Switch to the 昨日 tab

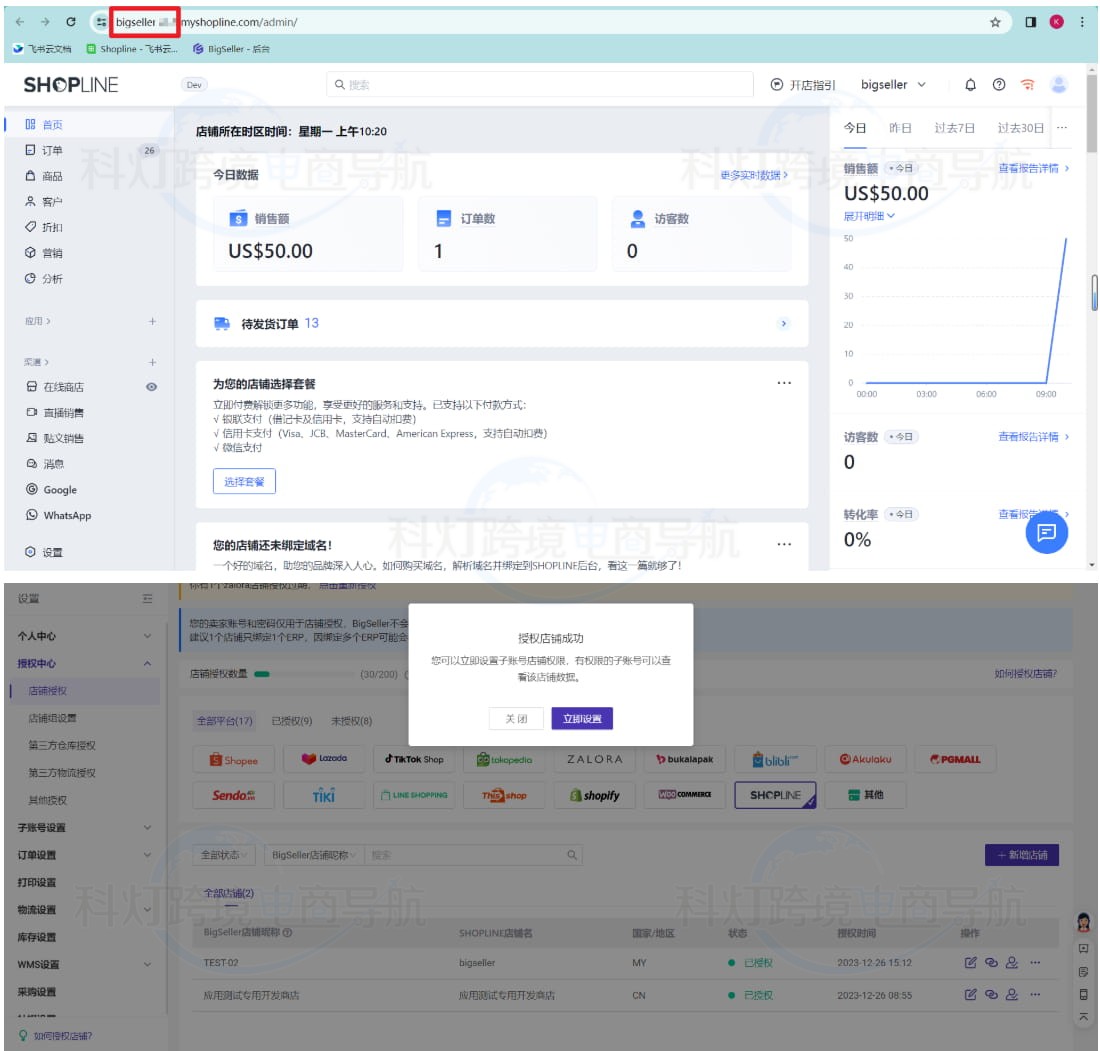(900, 128)
